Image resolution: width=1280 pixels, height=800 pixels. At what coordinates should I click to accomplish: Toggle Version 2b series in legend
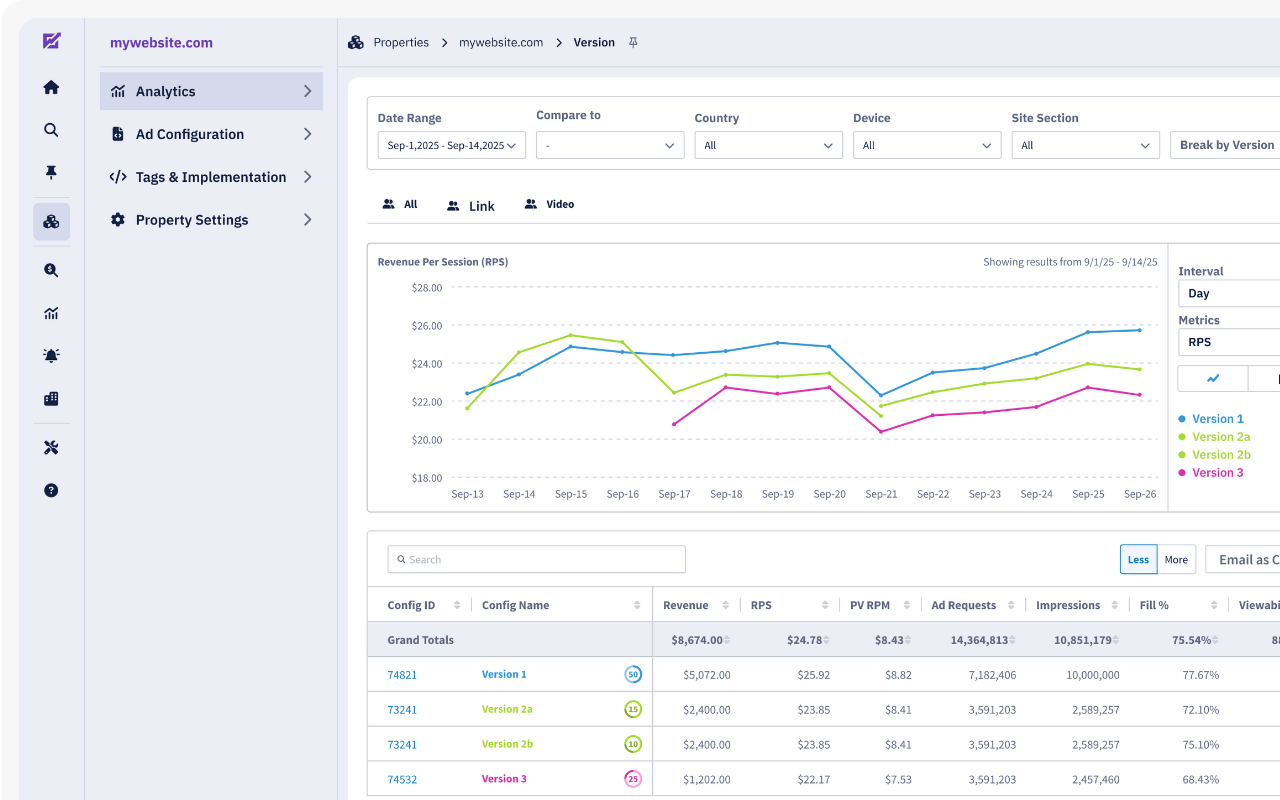pyautogui.click(x=1214, y=455)
